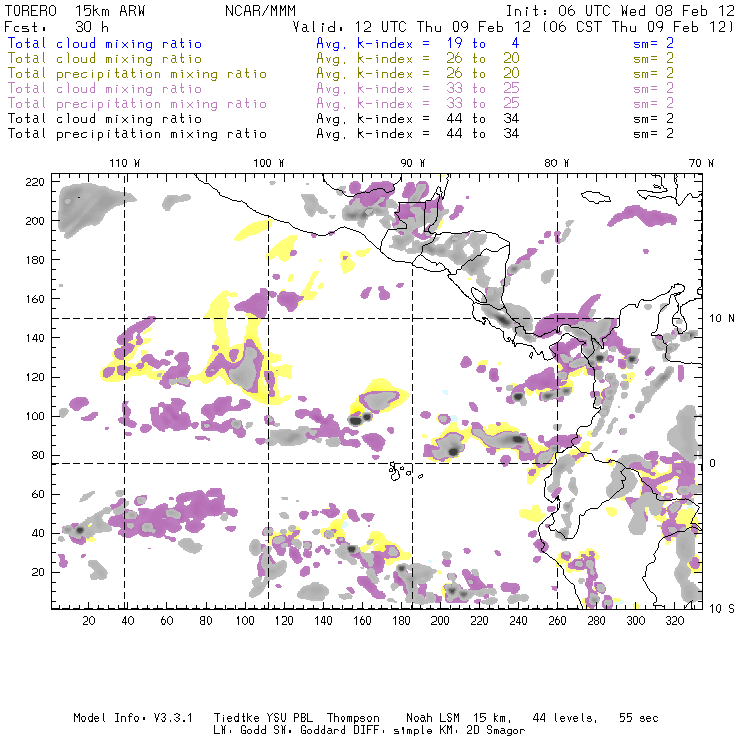The width and height of the screenshot is (740, 740).
Task: Click the "Model Info: V3.3.1" footer text
Action: click(133, 718)
